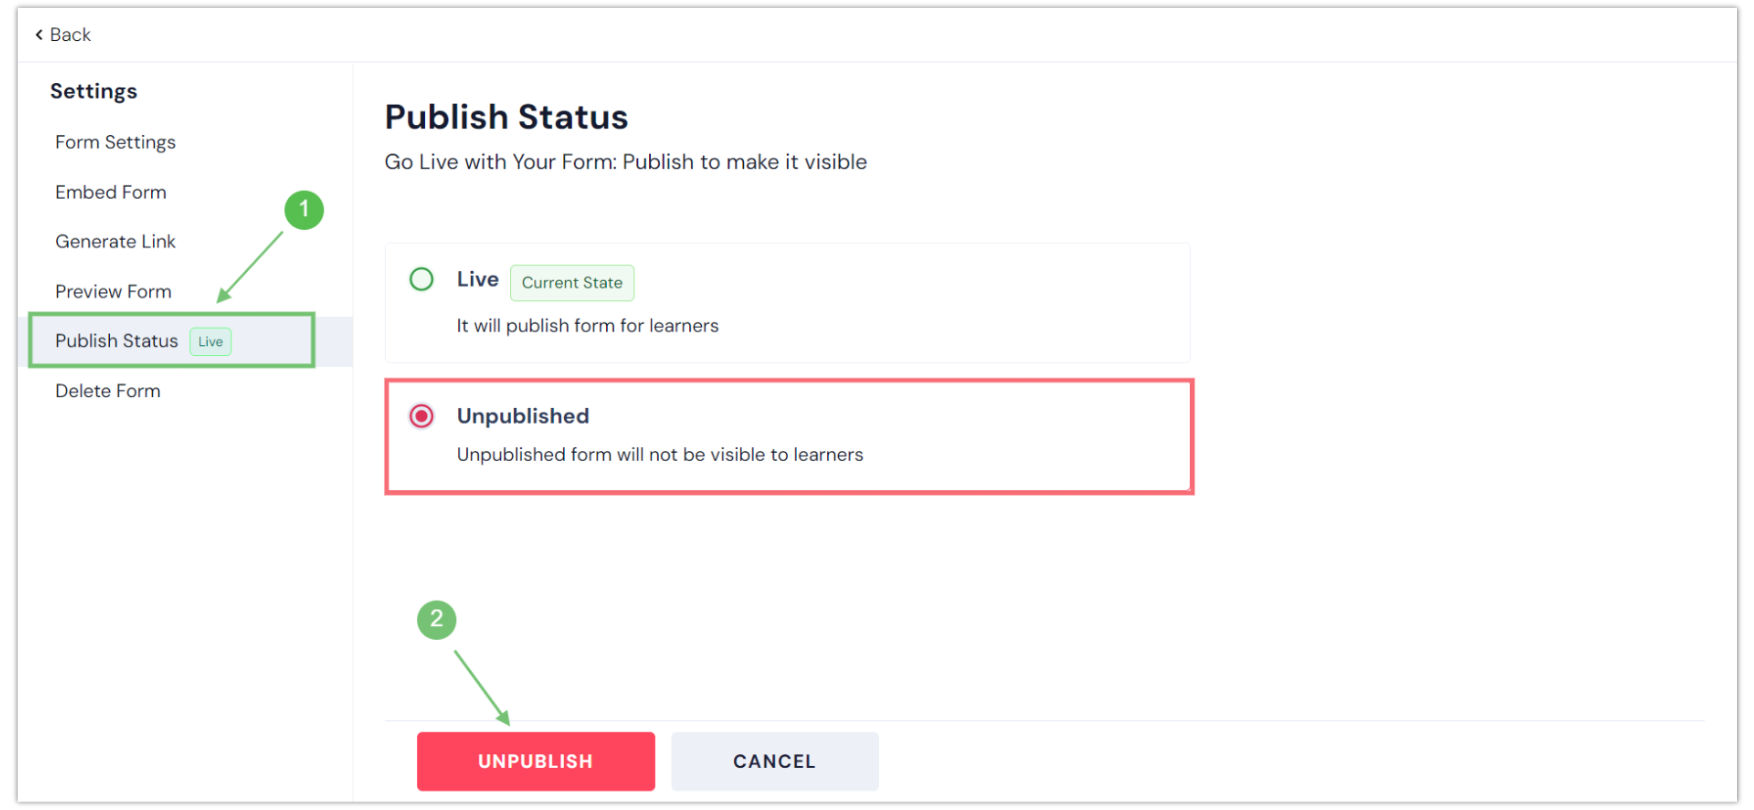The width and height of the screenshot is (1754, 810).
Task: Open Delete Form settings
Action: pyautogui.click(x=108, y=391)
